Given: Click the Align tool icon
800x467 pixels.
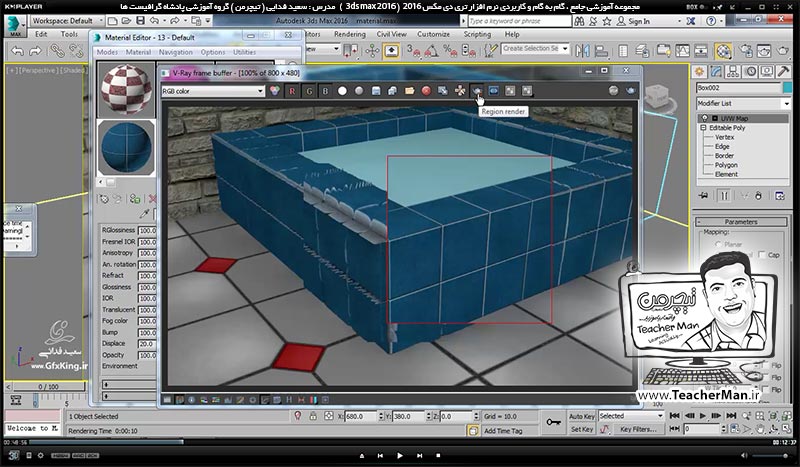Looking at the screenshot, I should point(602,50).
